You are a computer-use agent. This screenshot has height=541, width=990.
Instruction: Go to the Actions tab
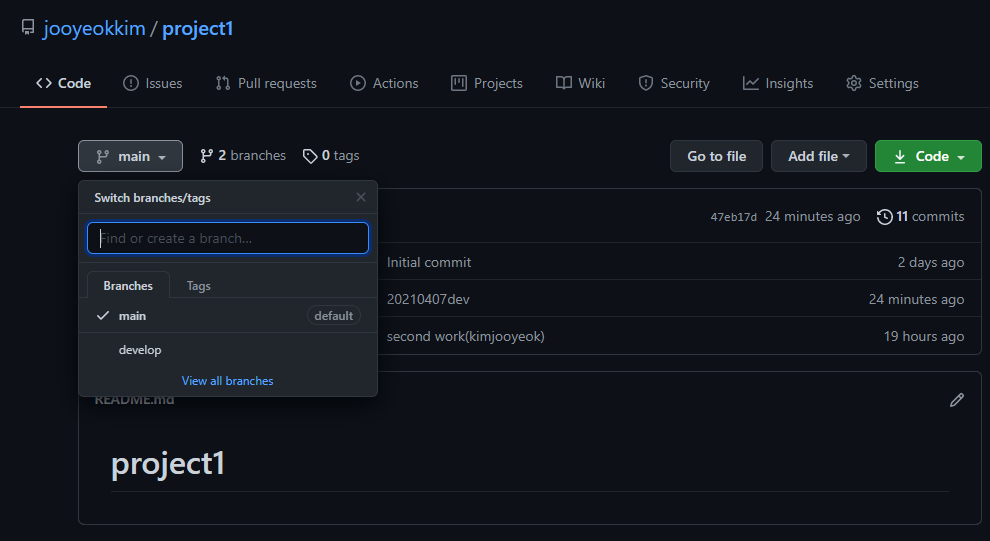click(x=384, y=83)
